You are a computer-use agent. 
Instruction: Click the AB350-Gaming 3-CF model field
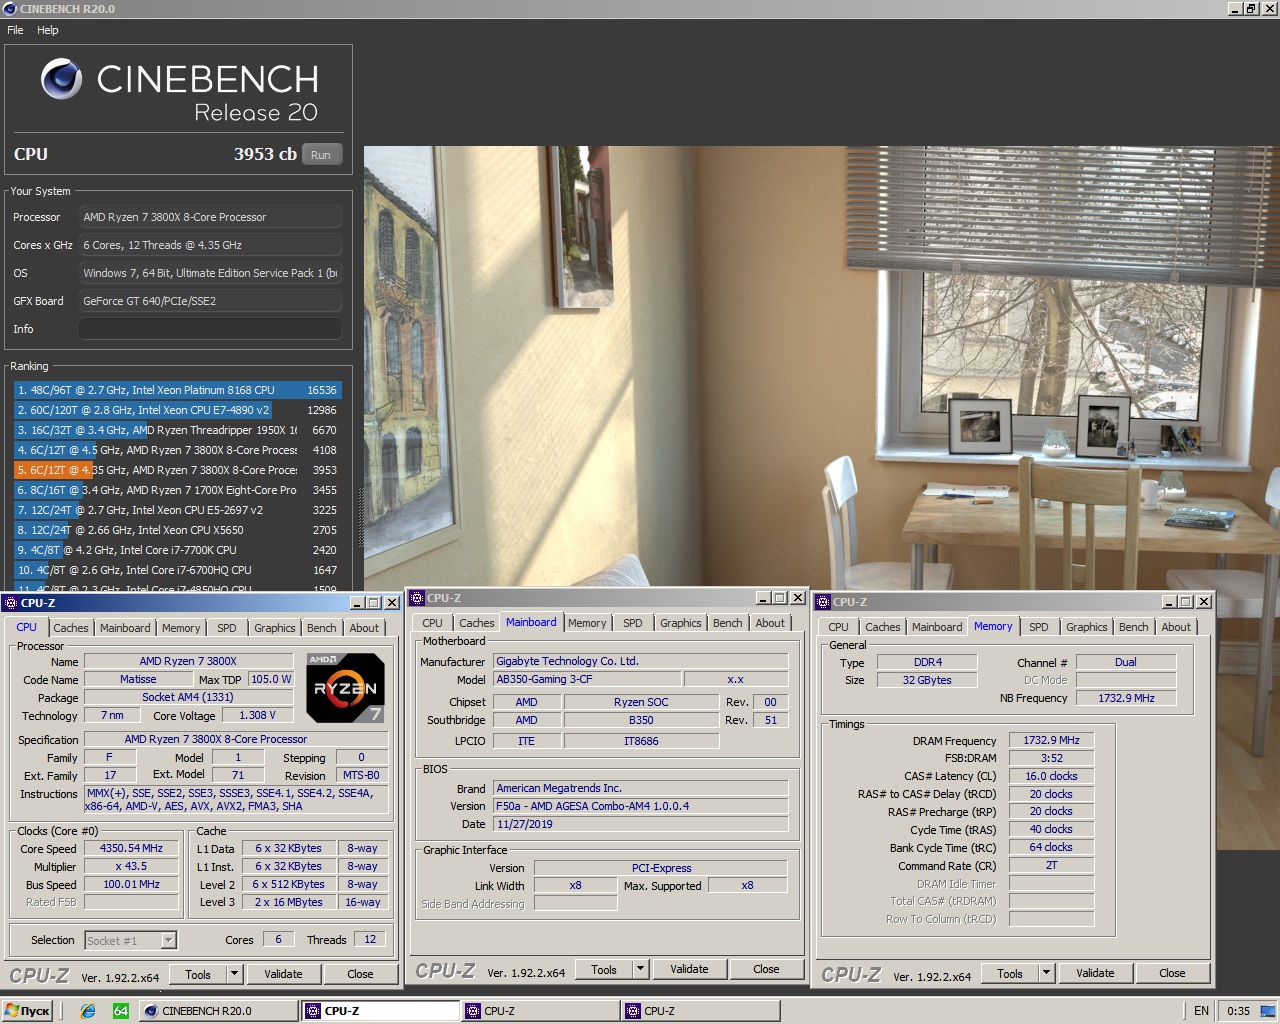588,680
